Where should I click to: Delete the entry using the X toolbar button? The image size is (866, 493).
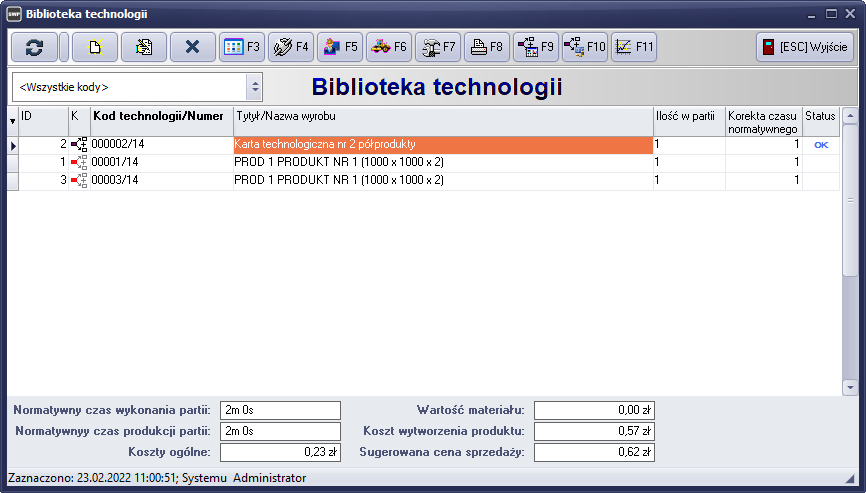193,47
